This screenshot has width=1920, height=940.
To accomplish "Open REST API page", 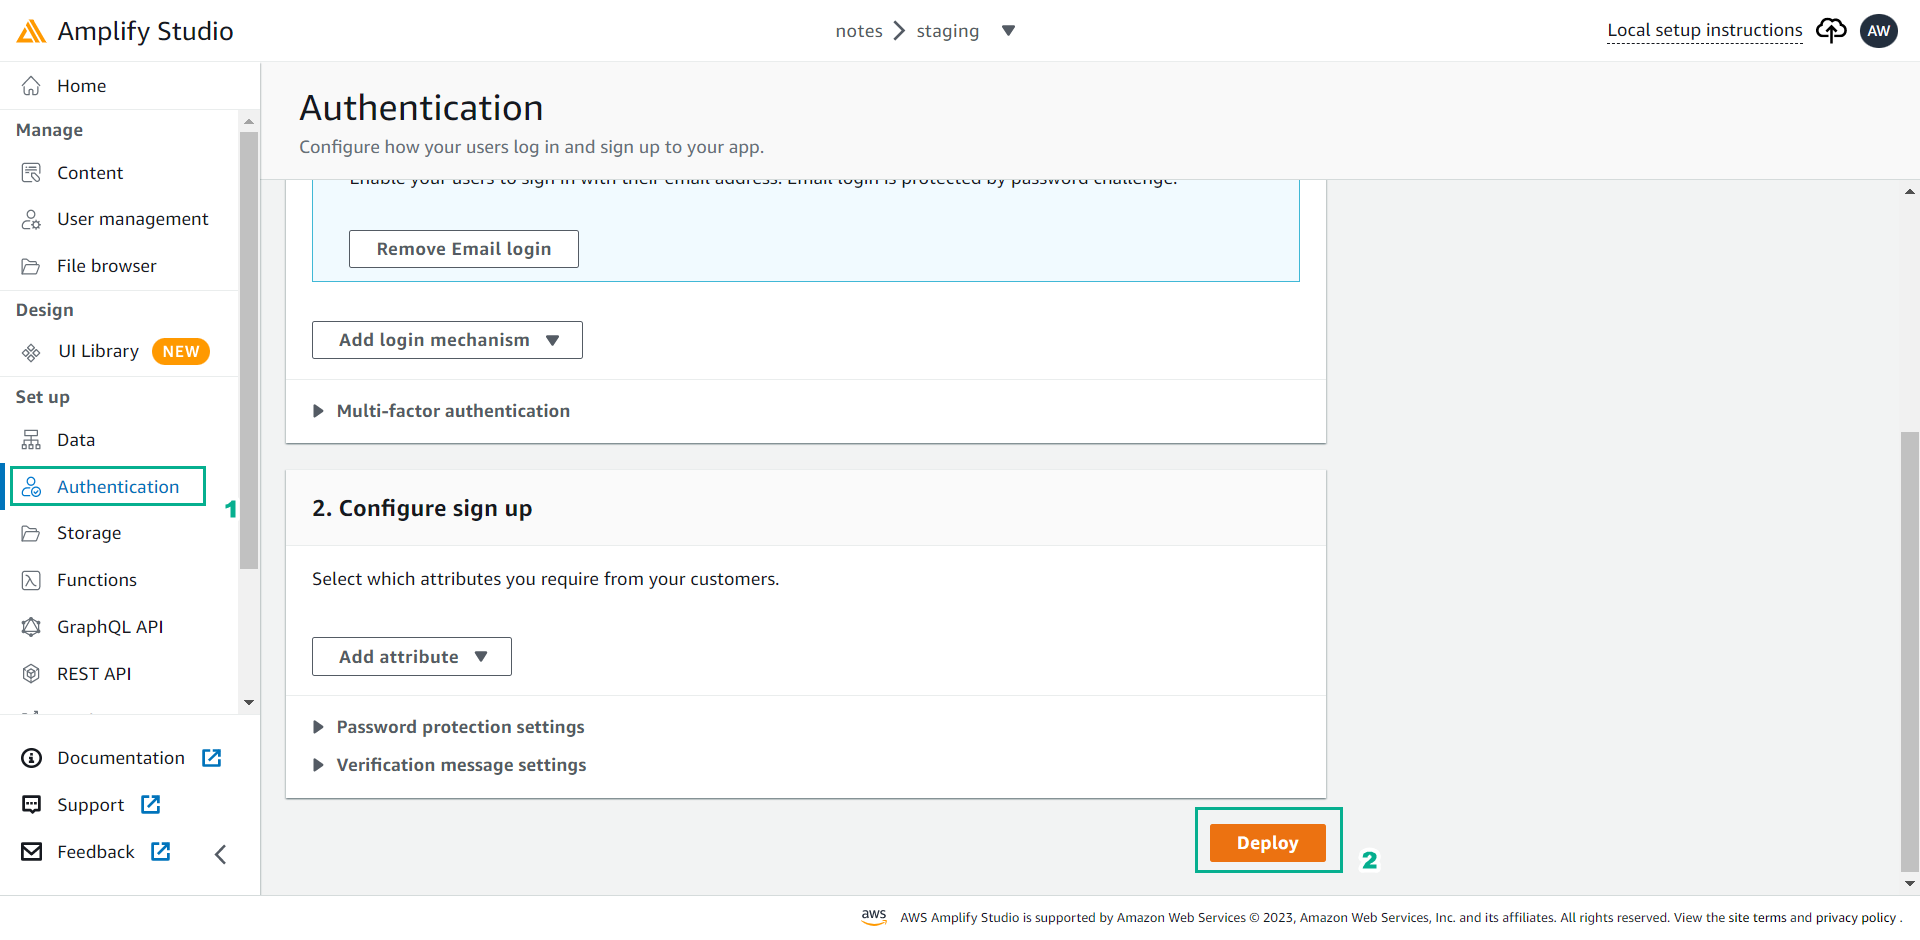I will point(94,674).
